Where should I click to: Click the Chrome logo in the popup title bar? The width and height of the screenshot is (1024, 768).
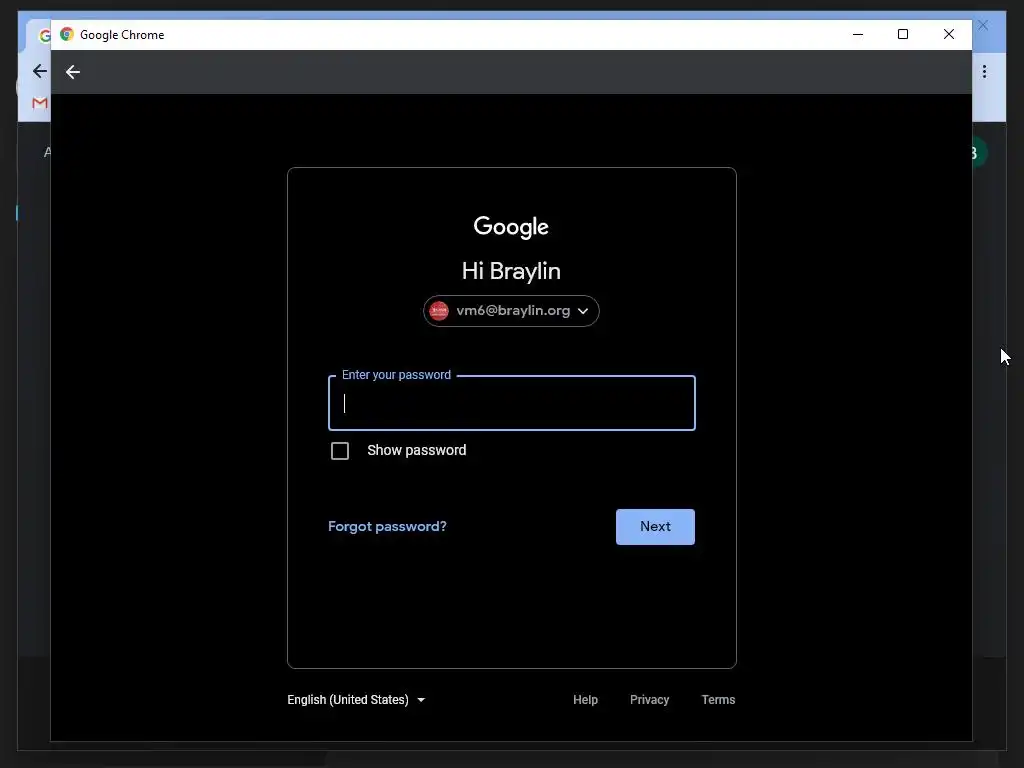click(x=67, y=34)
